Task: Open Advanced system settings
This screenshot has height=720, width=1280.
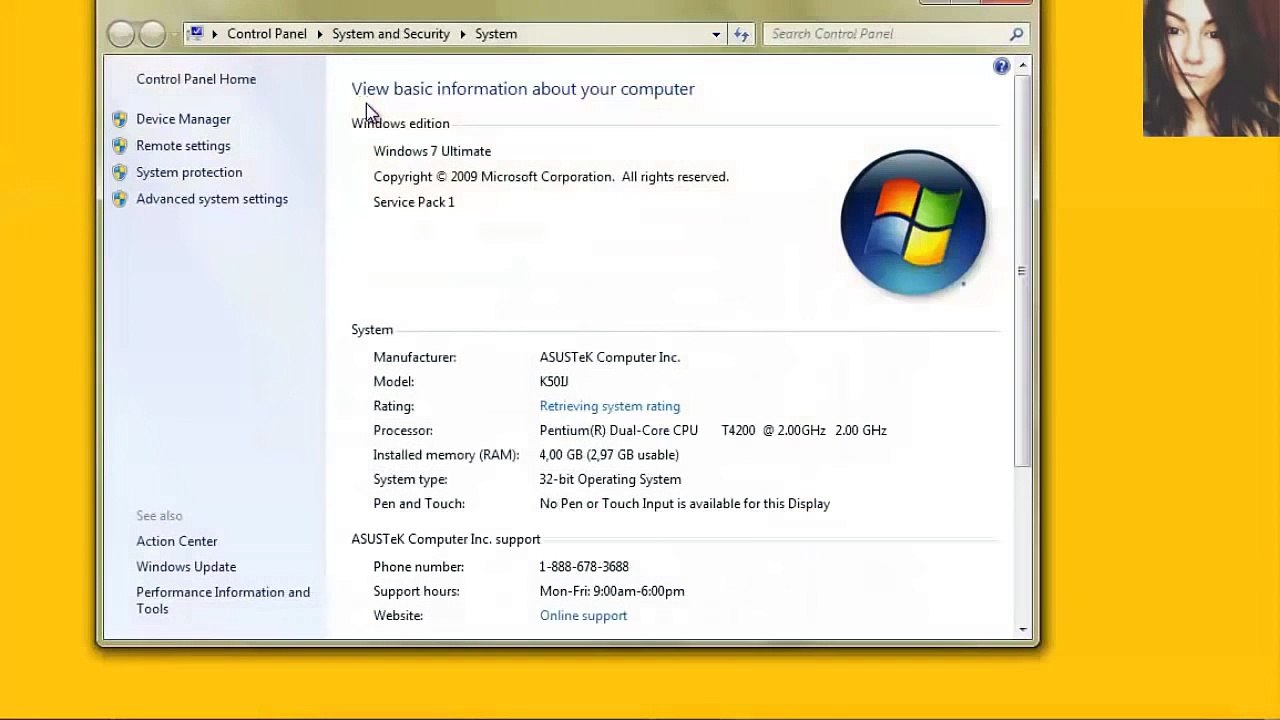Action: coord(212,199)
